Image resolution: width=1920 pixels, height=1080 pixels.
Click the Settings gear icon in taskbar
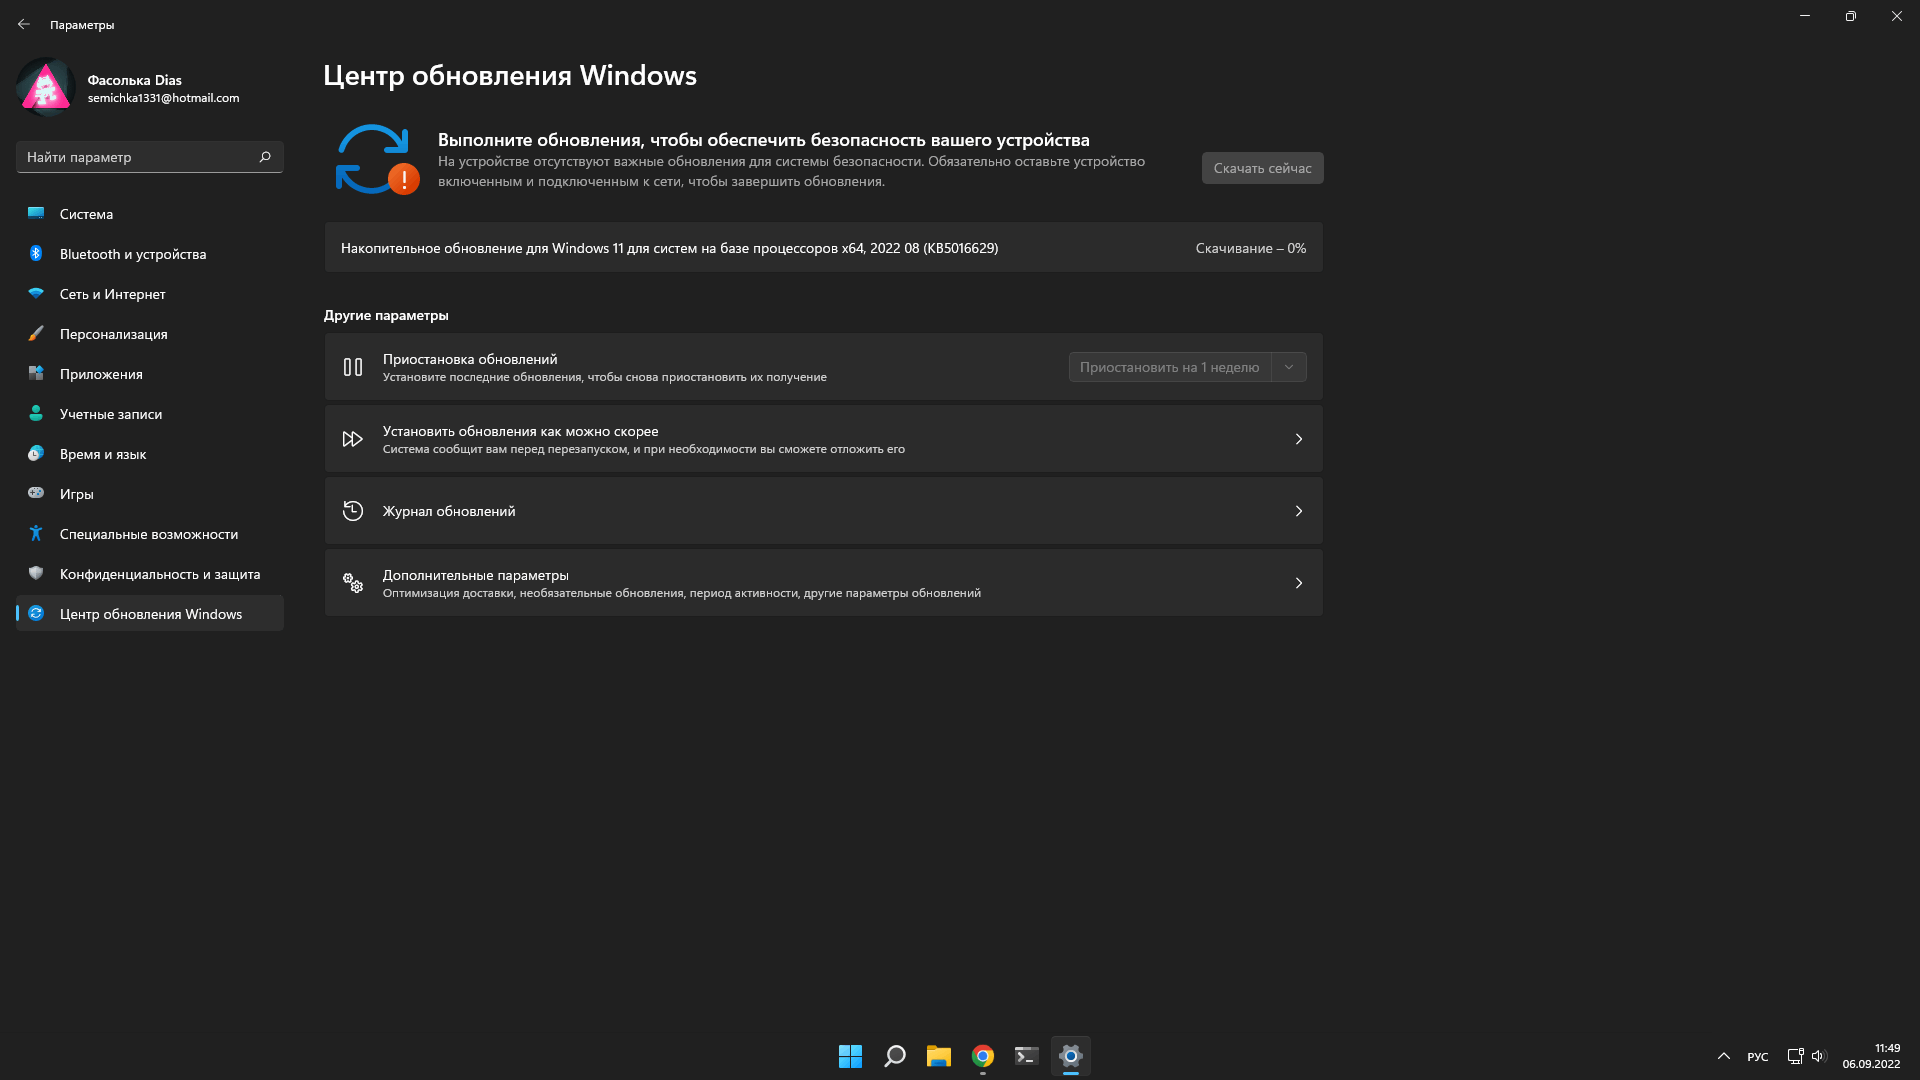click(x=1070, y=1056)
